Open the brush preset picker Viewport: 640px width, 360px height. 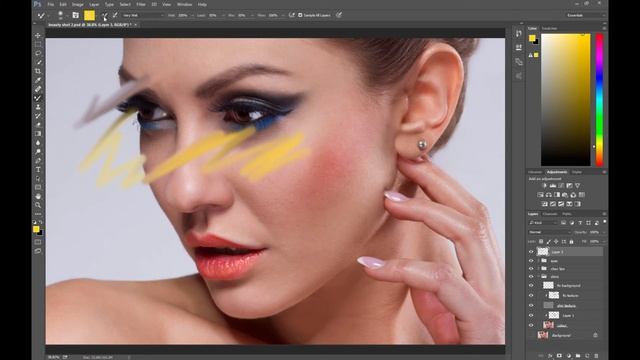point(61,16)
